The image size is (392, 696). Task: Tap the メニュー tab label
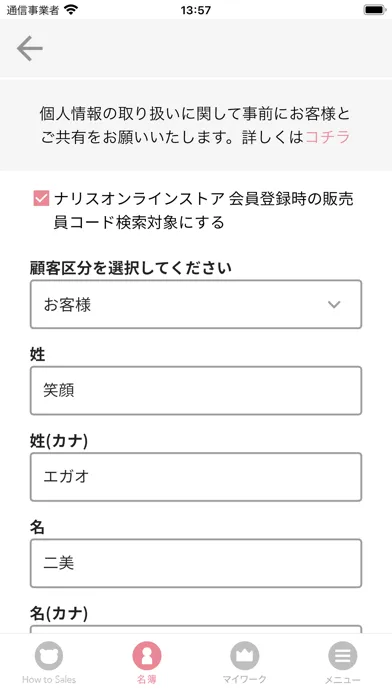(343, 680)
